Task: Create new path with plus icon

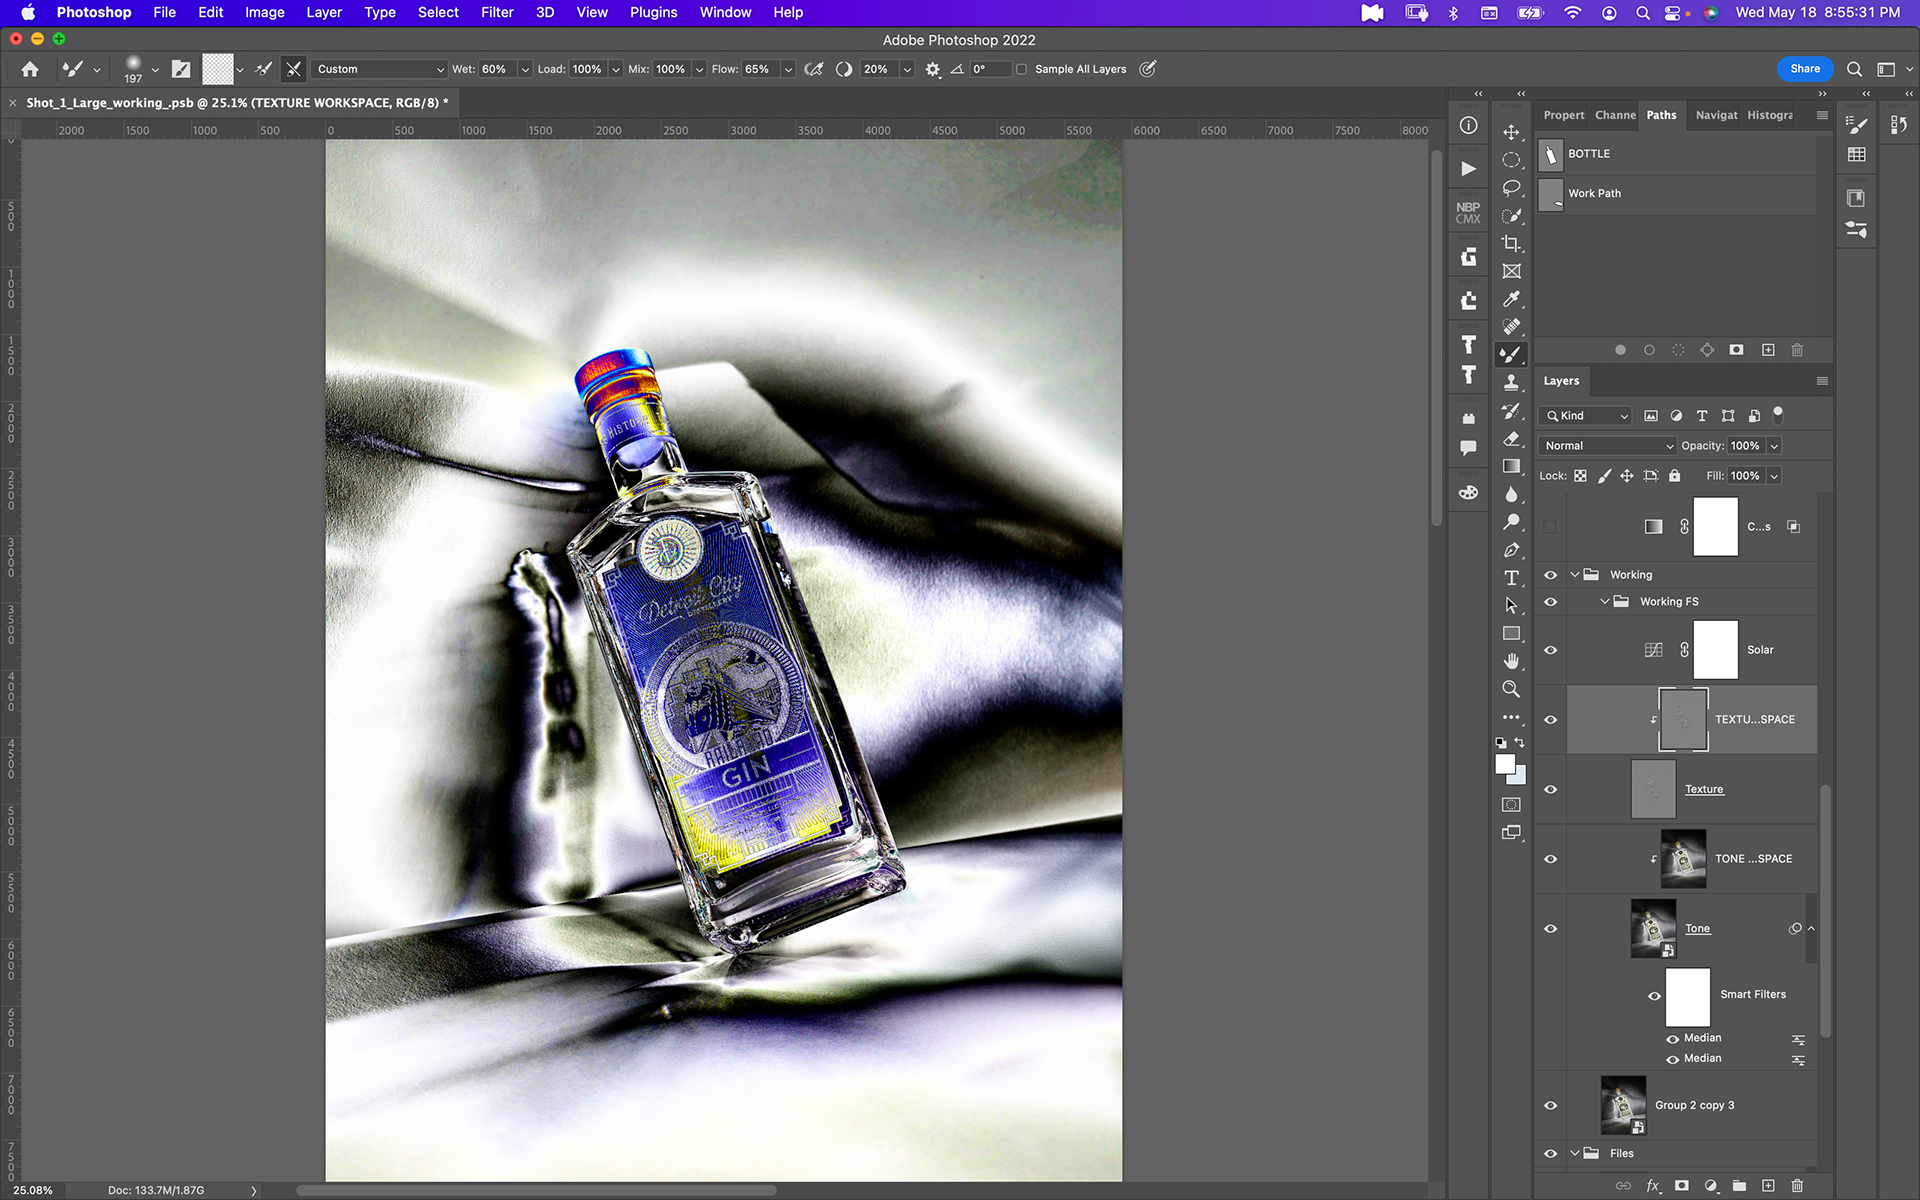Action: (x=1768, y=350)
